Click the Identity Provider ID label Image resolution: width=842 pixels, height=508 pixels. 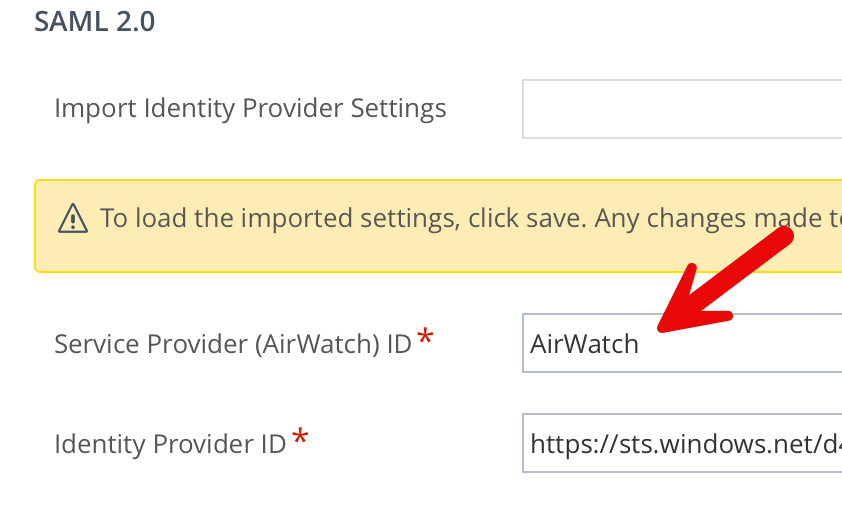170,444
